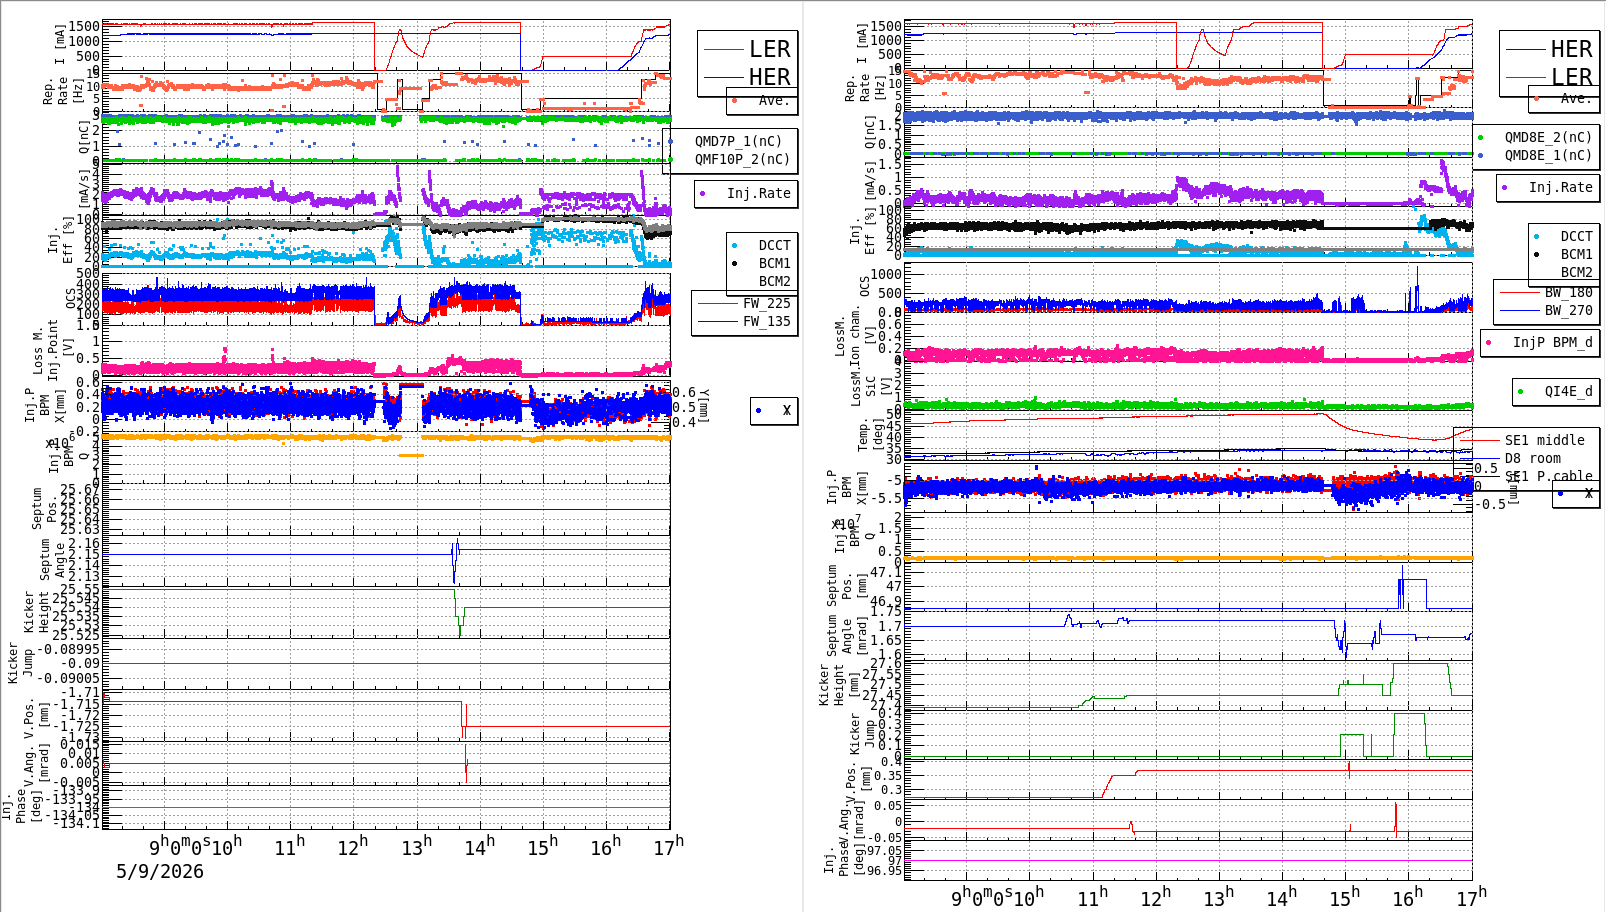This screenshot has width=1606, height=912.
Task: Select the QMF10P_2(nC) legend label
Action: click(742, 159)
